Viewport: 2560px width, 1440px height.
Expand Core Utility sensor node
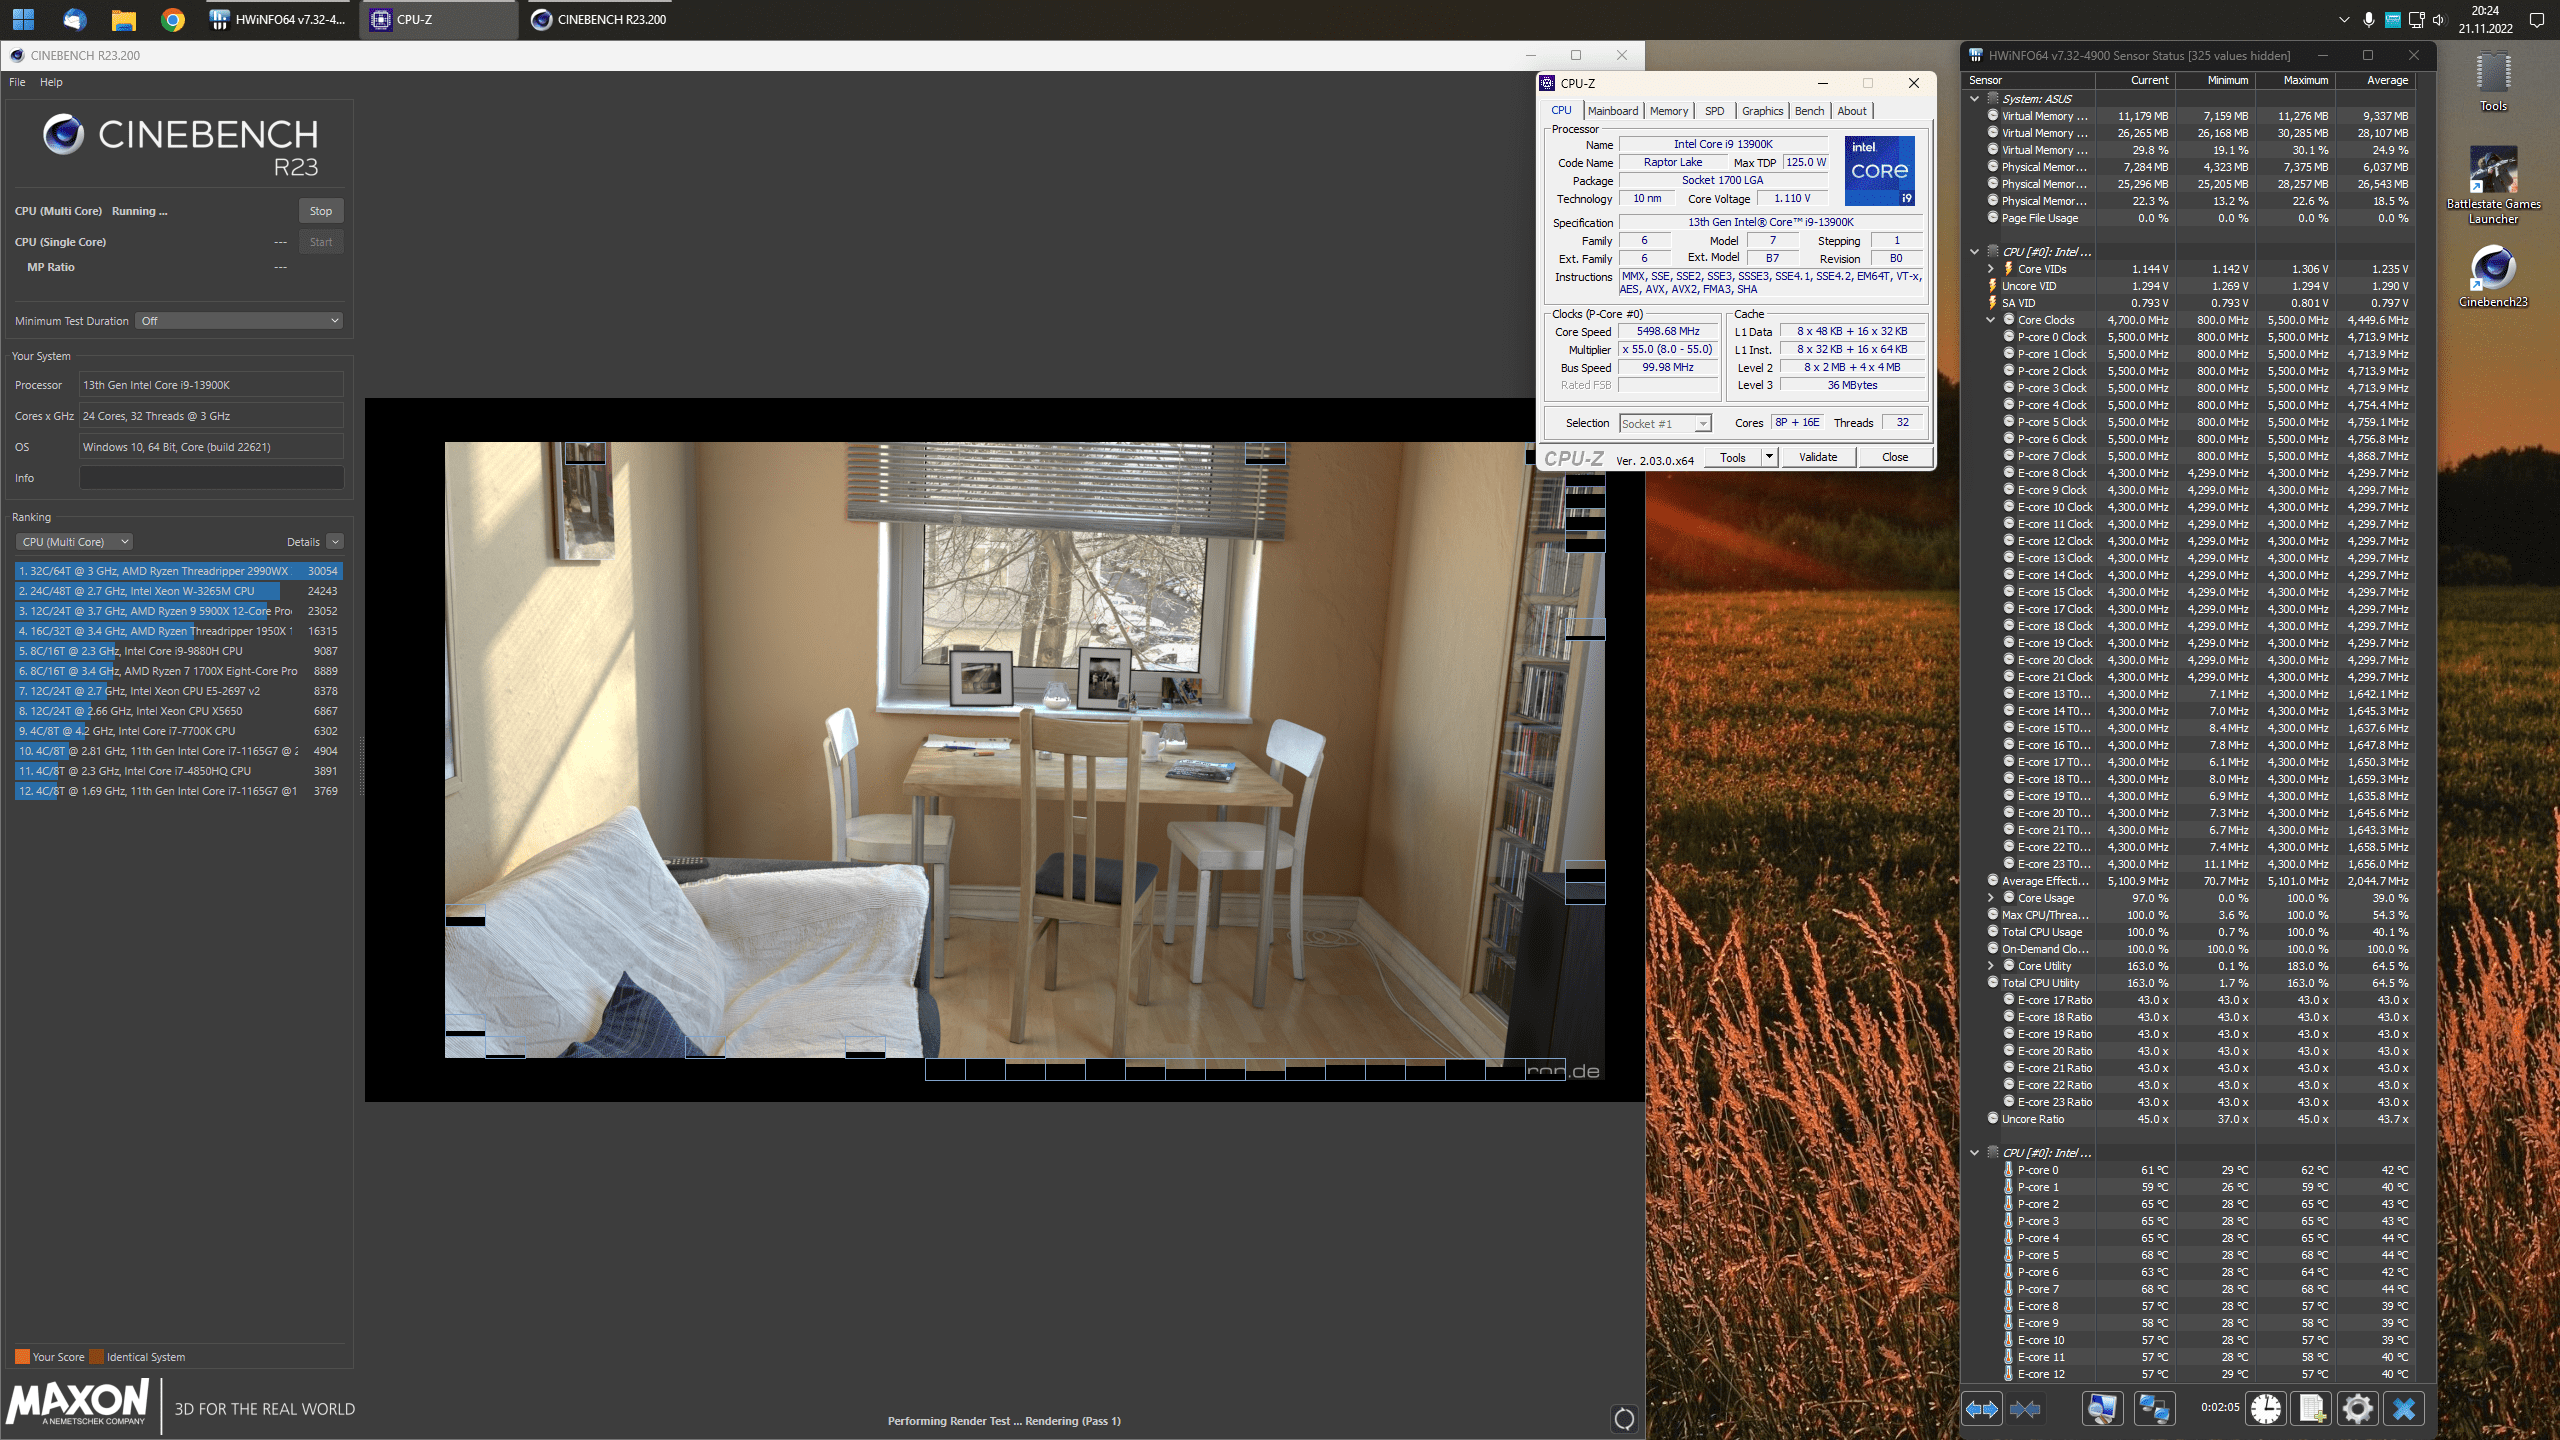pos(1991,966)
